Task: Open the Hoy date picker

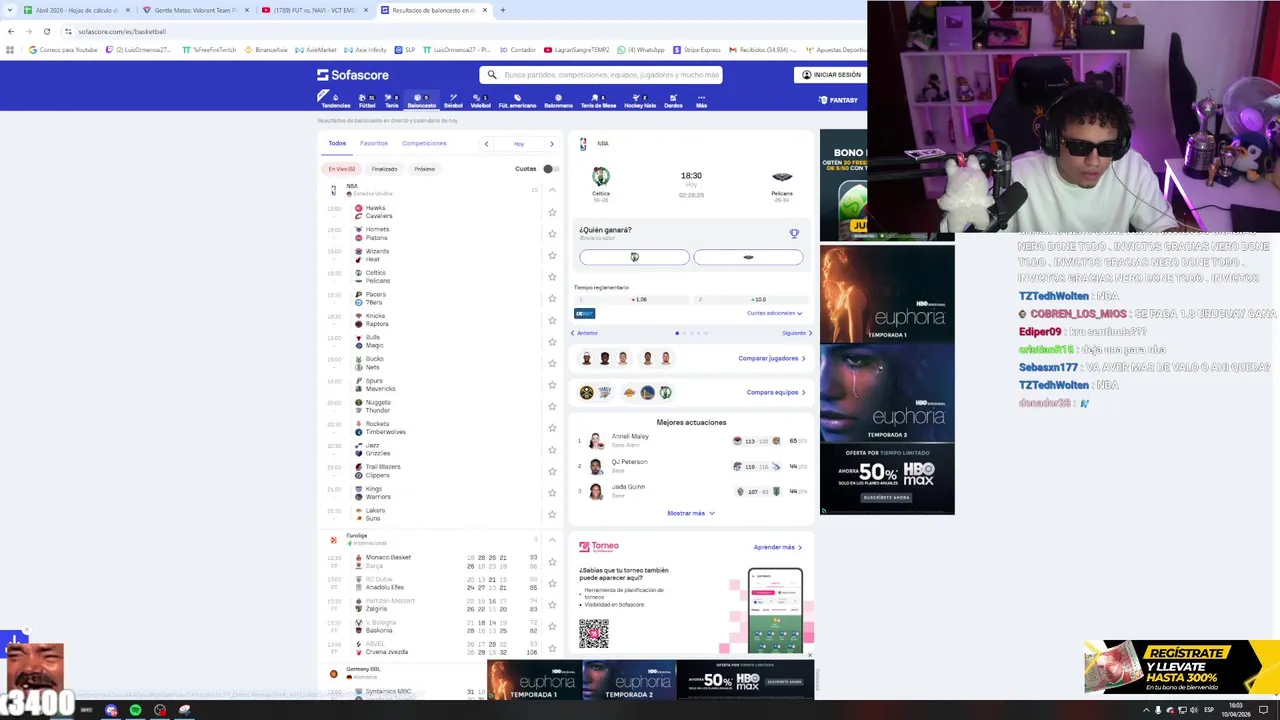Action: pyautogui.click(x=519, y=144)
